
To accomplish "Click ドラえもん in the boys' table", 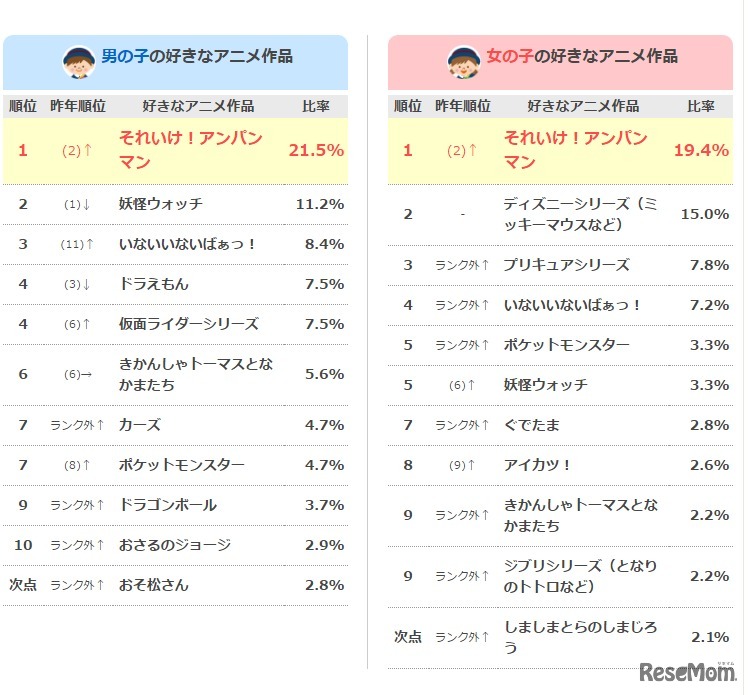I will point(153,284).
